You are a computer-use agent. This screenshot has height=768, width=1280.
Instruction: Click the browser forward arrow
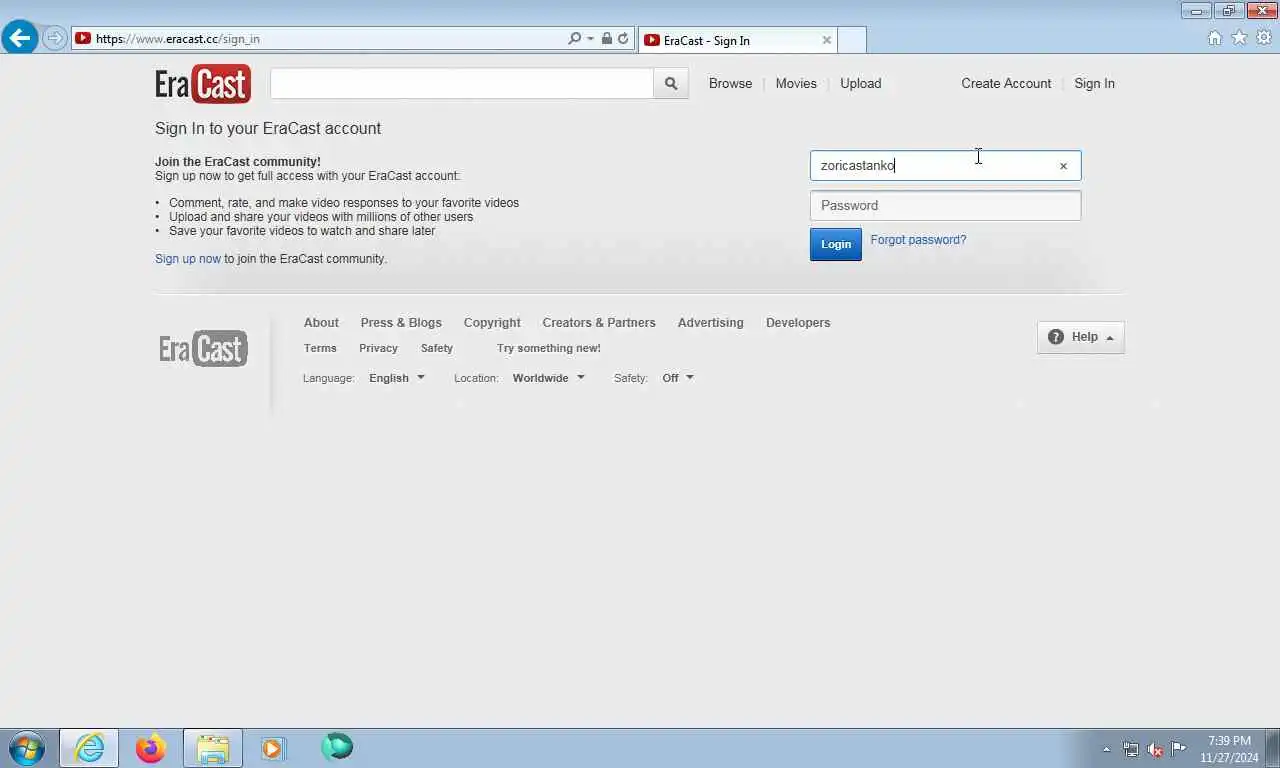click(55, 38)
